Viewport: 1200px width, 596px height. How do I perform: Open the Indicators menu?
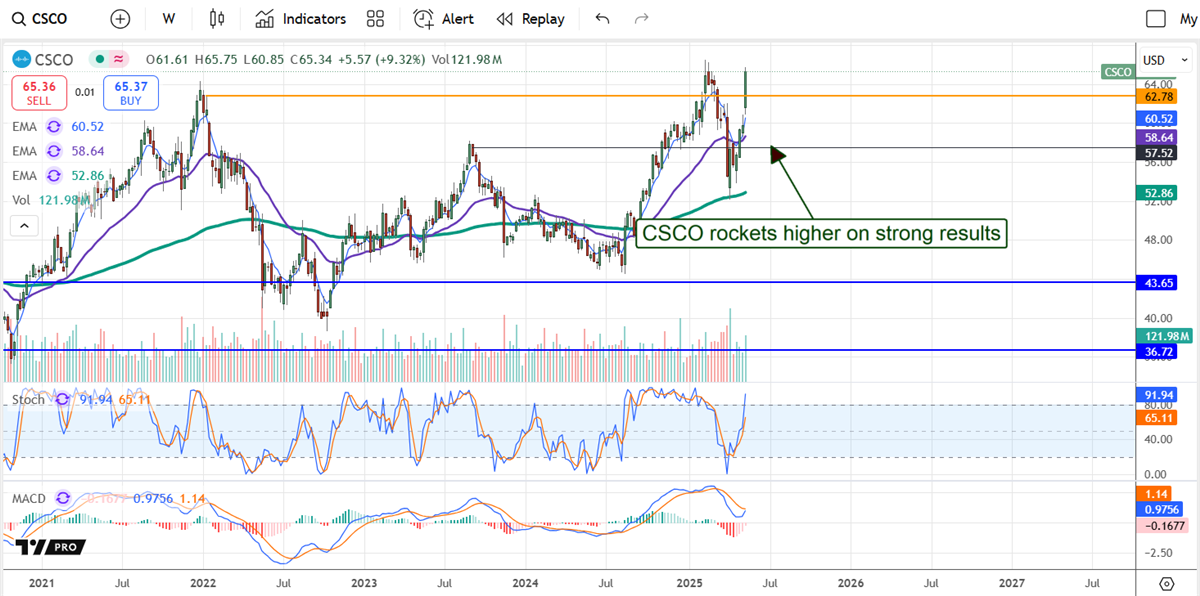coord(301,19)
